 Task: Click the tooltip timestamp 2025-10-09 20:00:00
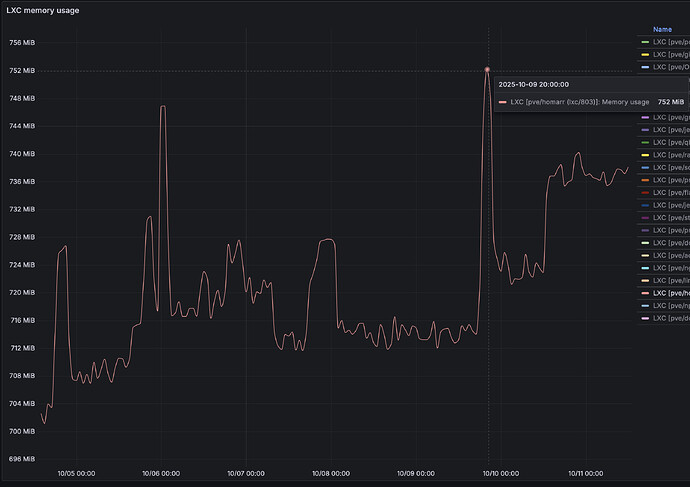pos(533,84)
